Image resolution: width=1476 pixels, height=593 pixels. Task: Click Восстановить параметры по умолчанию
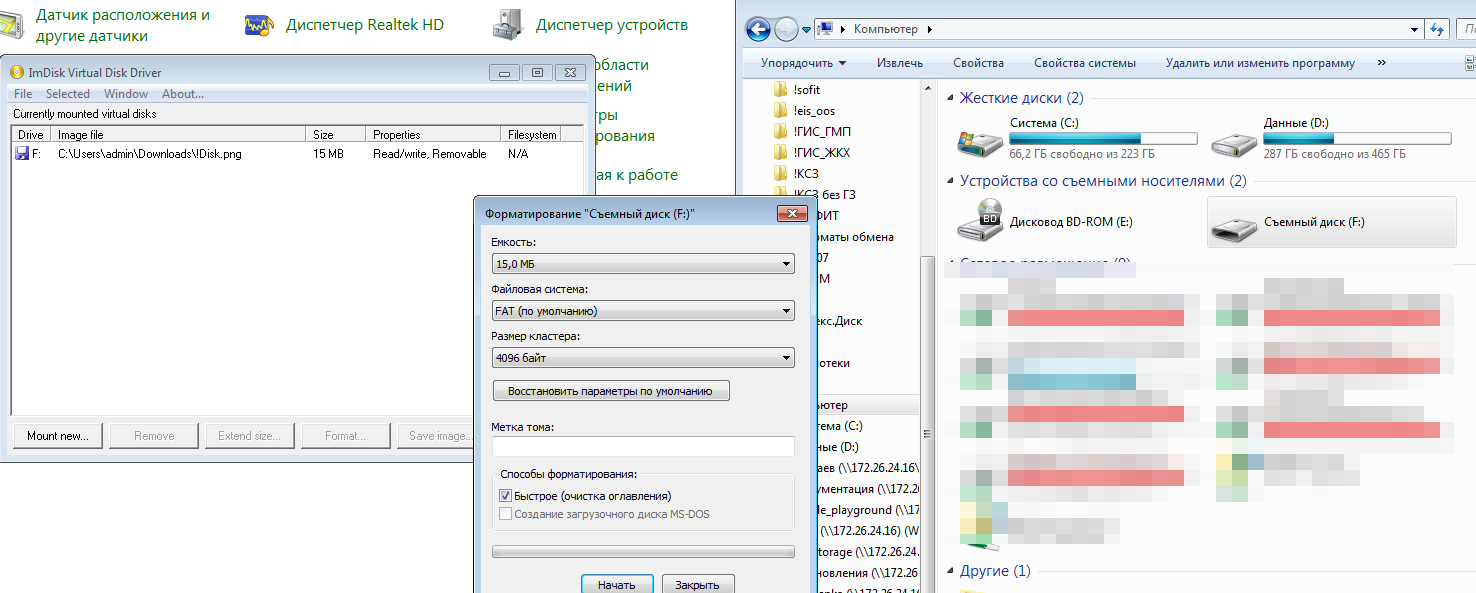tap(610, 390)
